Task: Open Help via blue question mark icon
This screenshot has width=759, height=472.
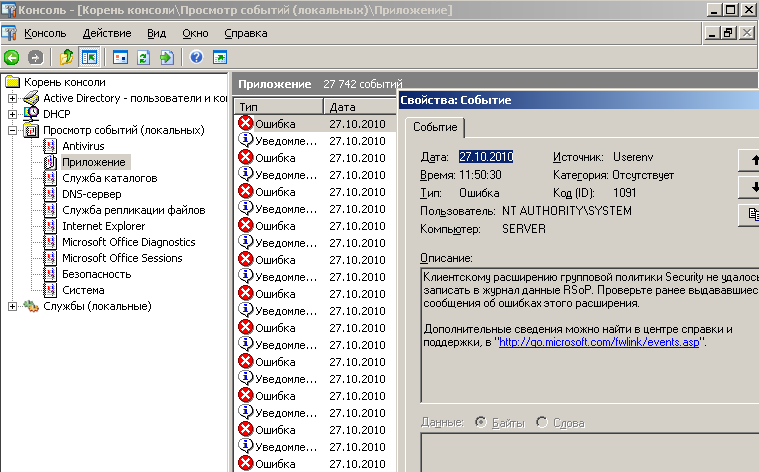Action: point(197,57)
